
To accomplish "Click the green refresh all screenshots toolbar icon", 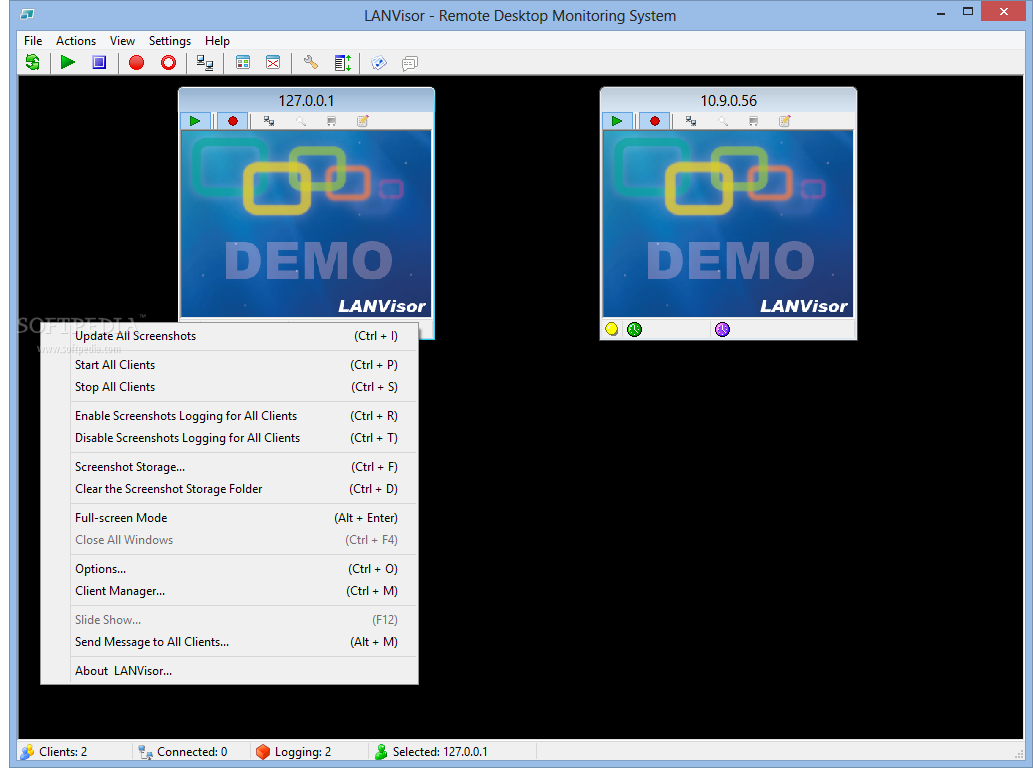I will click(32, 63).
